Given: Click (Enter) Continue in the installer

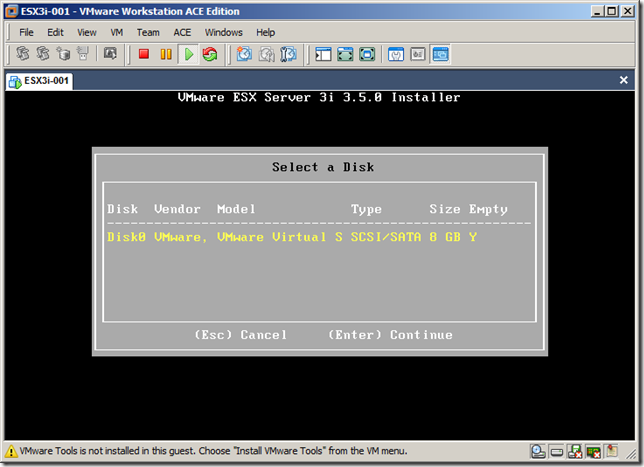Looking at the screenshot, I should (x=390, y=335).
